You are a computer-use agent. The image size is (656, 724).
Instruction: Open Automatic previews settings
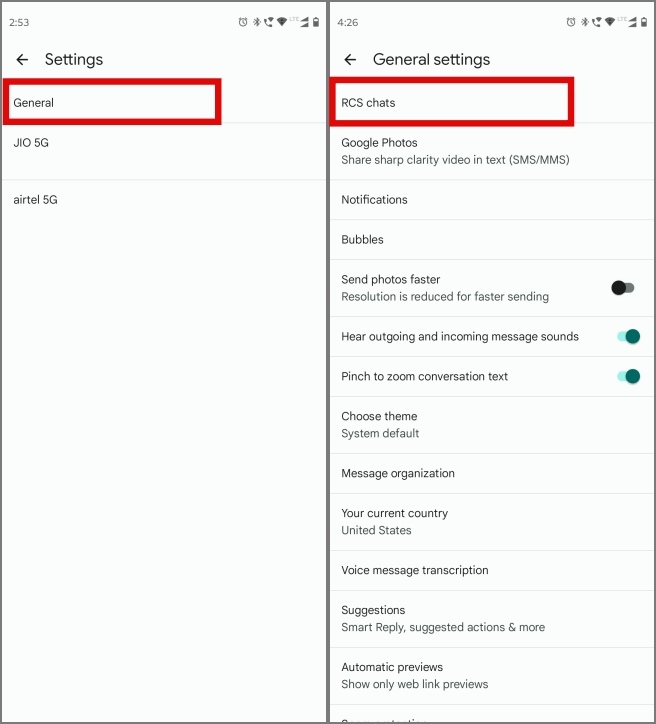[492, 676]
